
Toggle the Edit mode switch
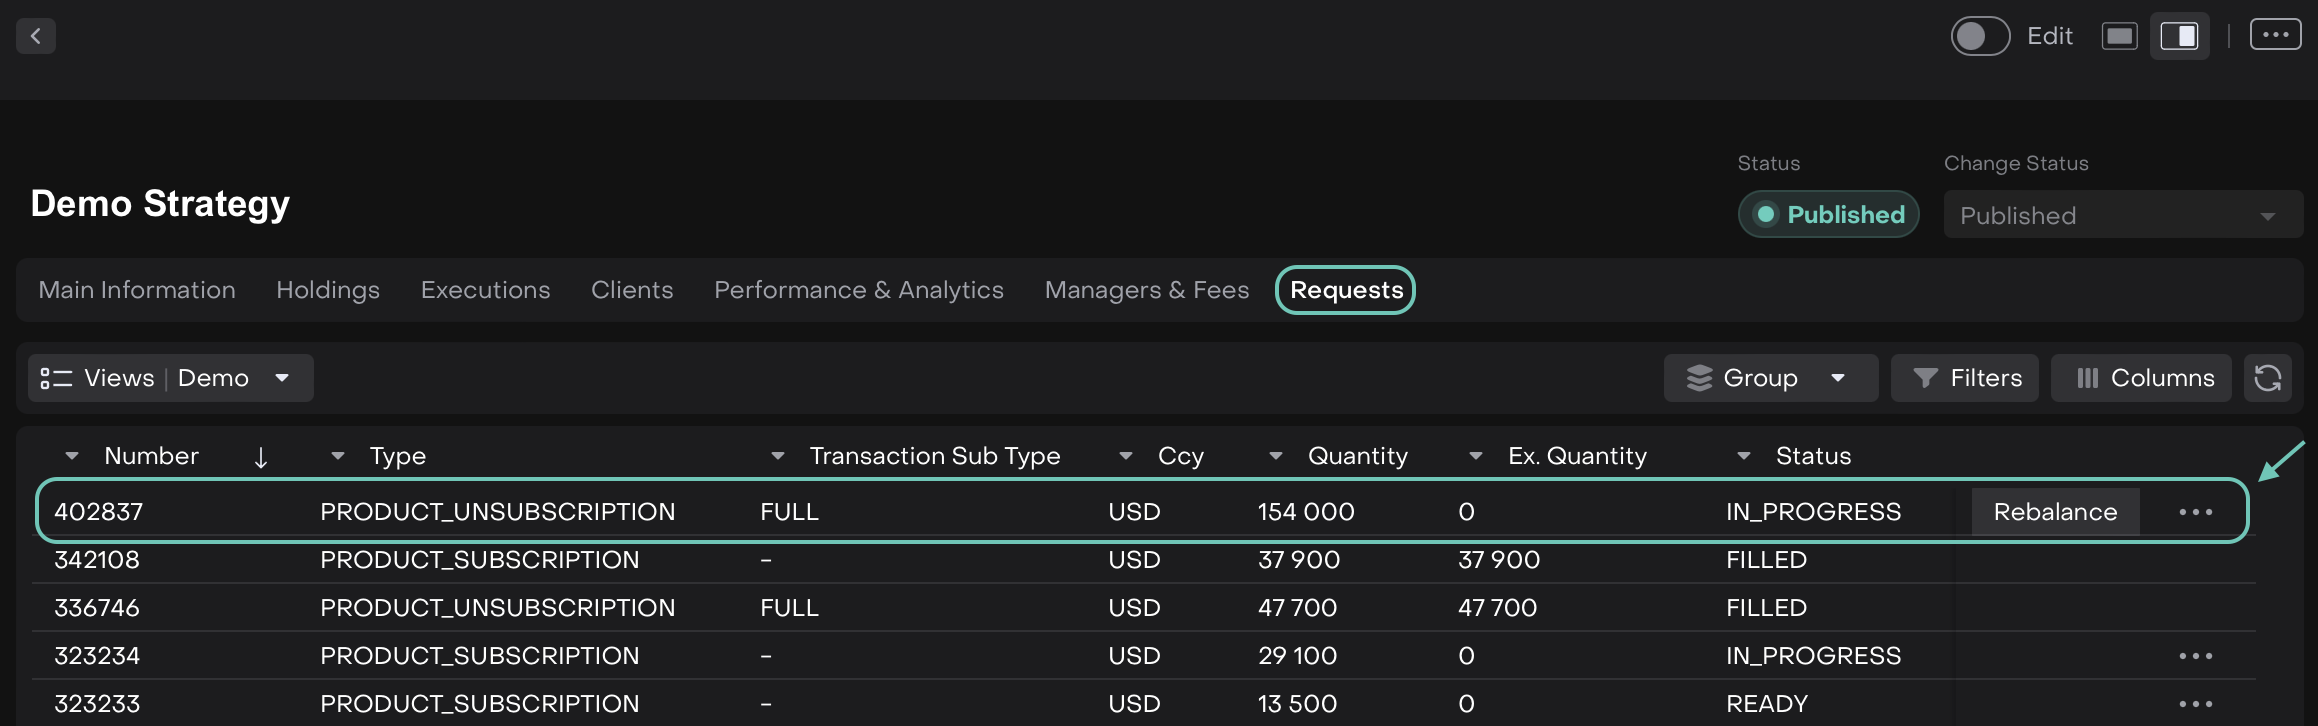coord(1979,36)
